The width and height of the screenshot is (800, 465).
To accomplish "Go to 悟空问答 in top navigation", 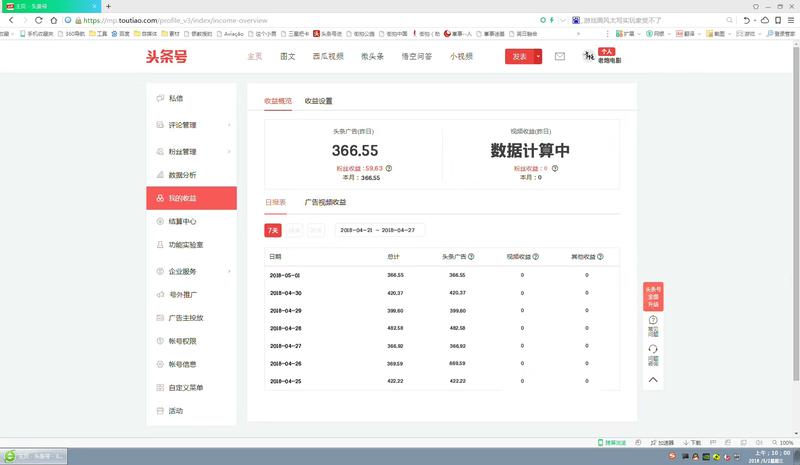I will [x=416, y=56].
